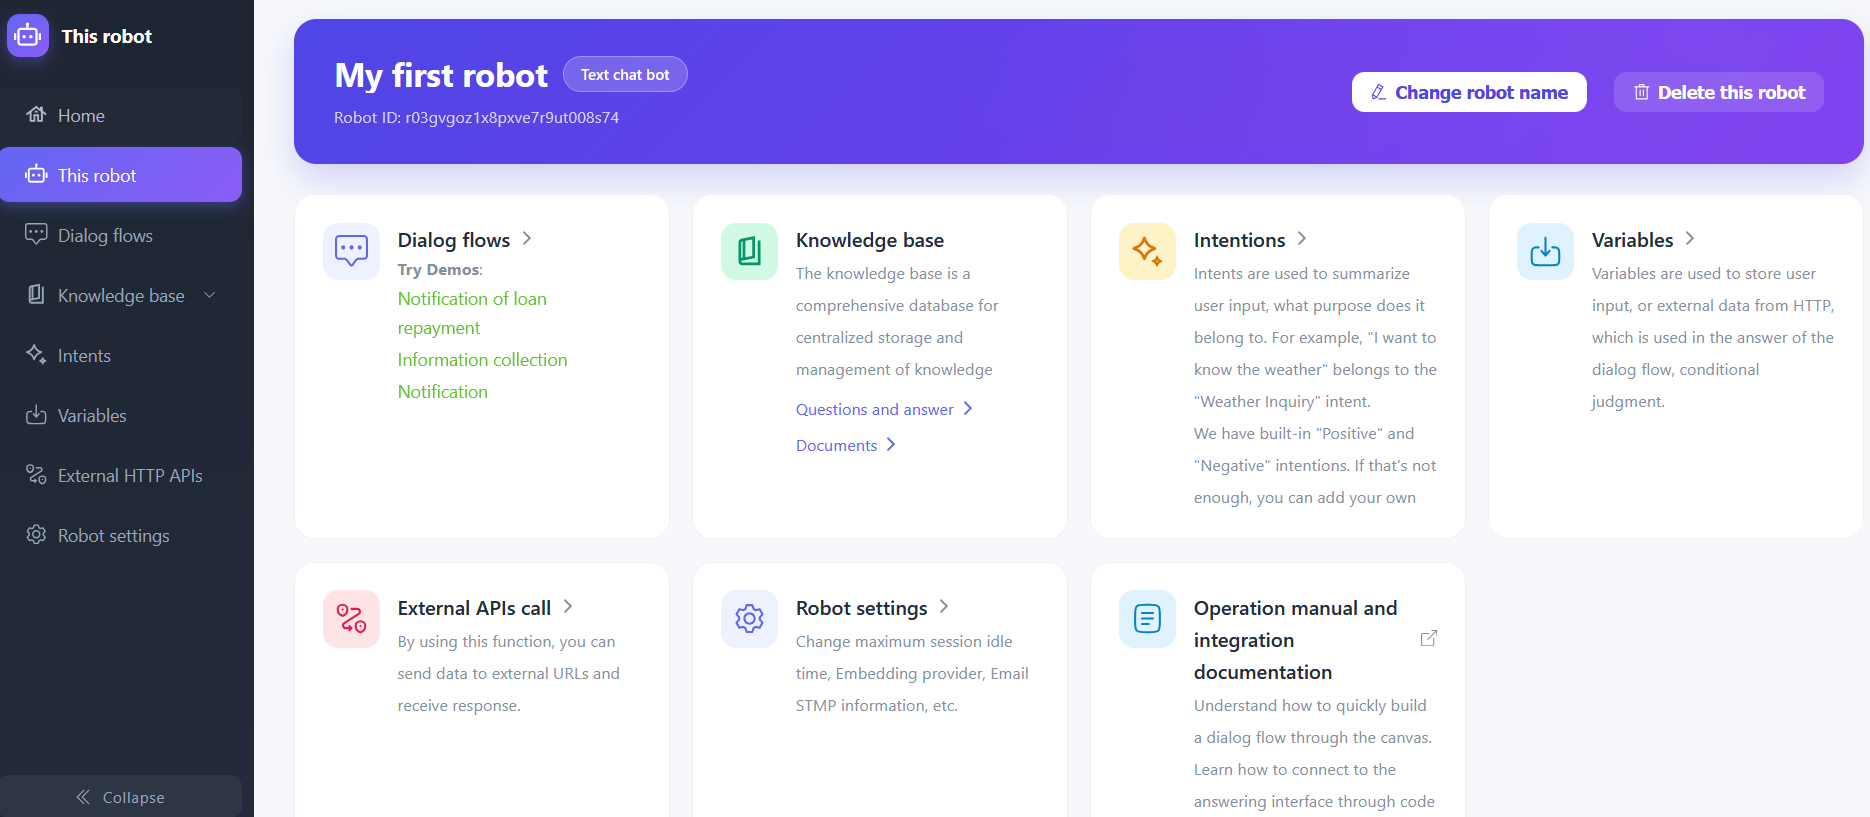Click the chevron next to Dialog flows card title
The width and height of the screenshot is (1870, 817).
(x=527, y=239)
